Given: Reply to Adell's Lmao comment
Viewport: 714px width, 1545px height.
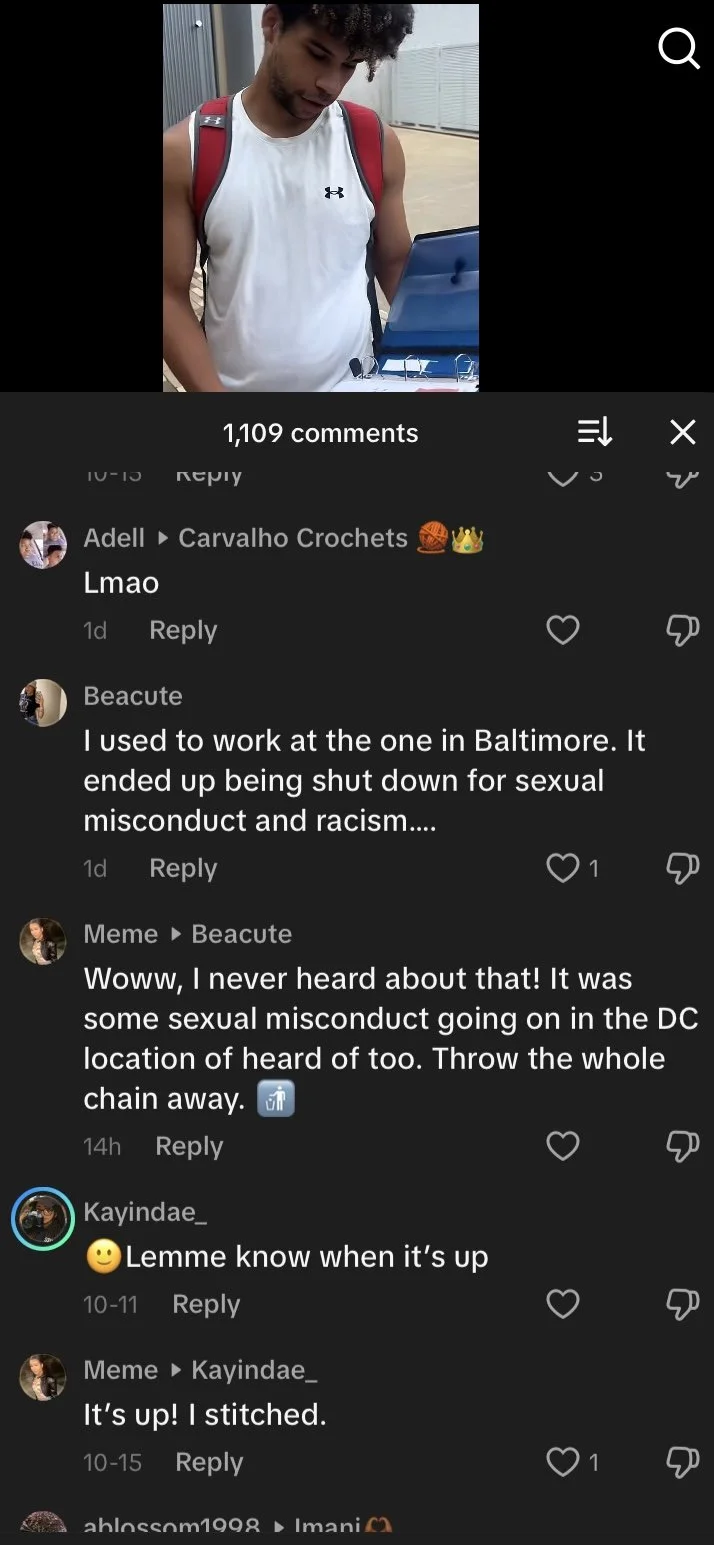Looking at the screenshot, I should pyautogui.click(x=183, y=630).
